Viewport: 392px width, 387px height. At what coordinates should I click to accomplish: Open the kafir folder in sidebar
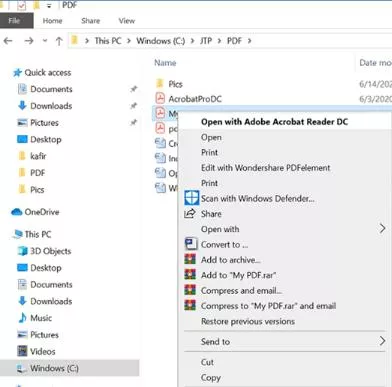point(38,156)
